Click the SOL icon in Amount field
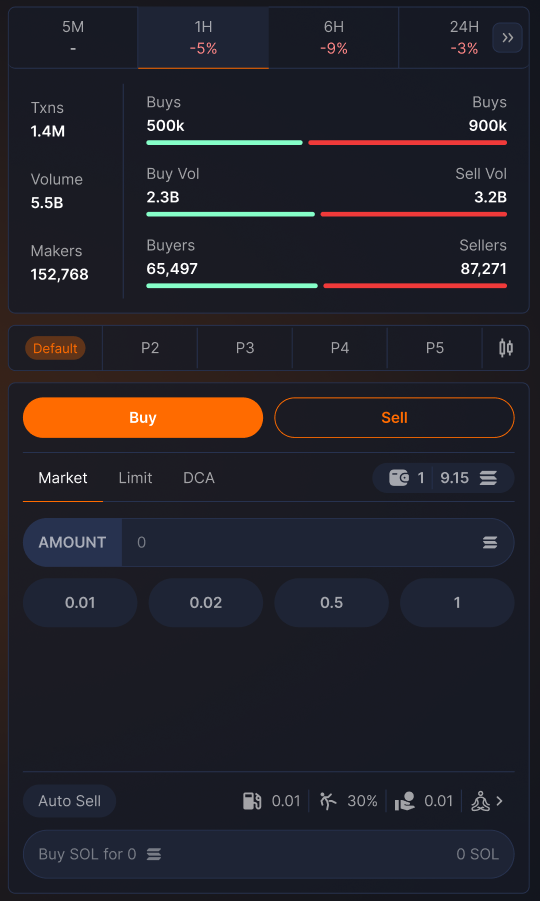 pyautogui.click(x=490, y=542)
